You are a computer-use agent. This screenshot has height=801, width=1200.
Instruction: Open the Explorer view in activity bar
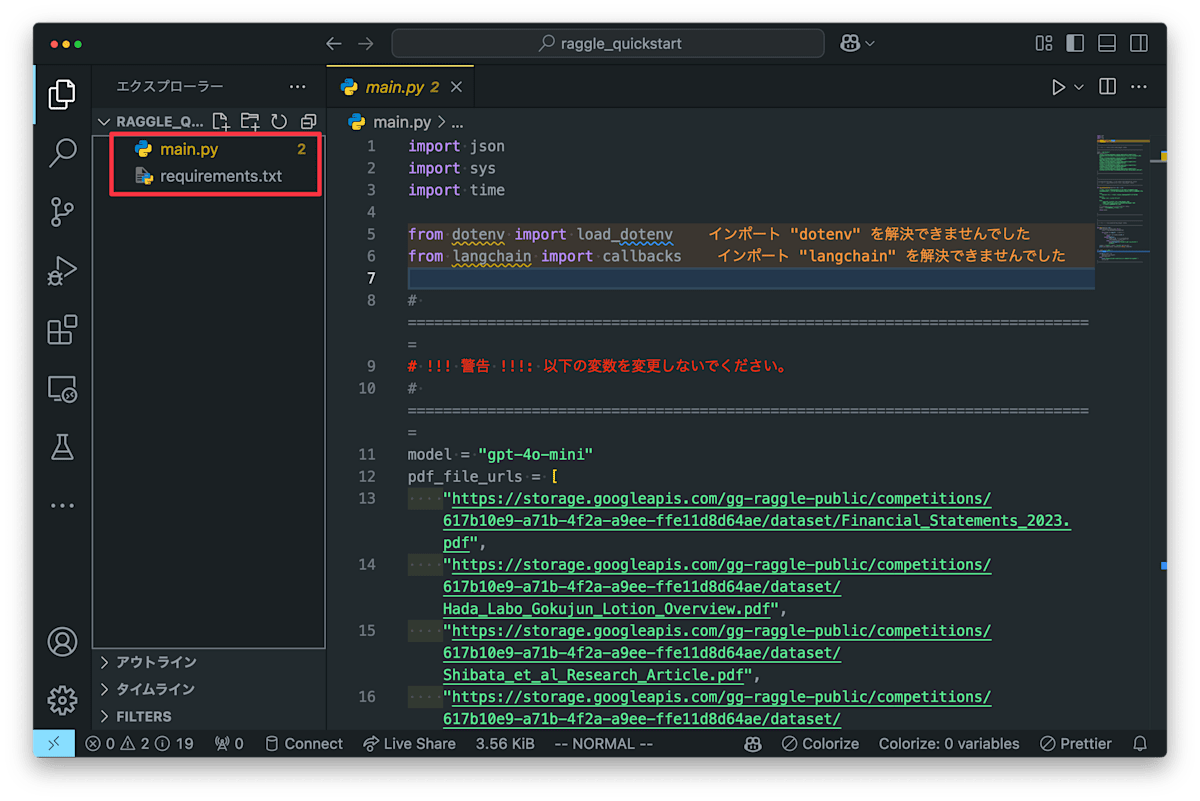(x=62, y=95)
